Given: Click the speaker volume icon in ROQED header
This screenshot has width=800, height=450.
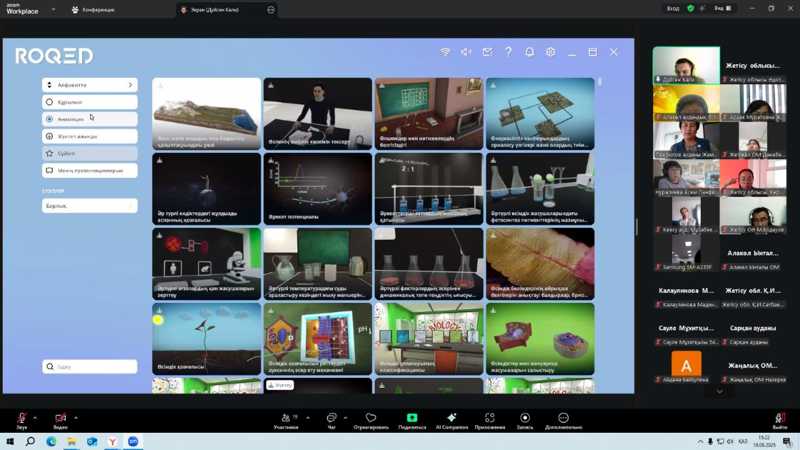Looking at the screenshot, I should point(466,52).
